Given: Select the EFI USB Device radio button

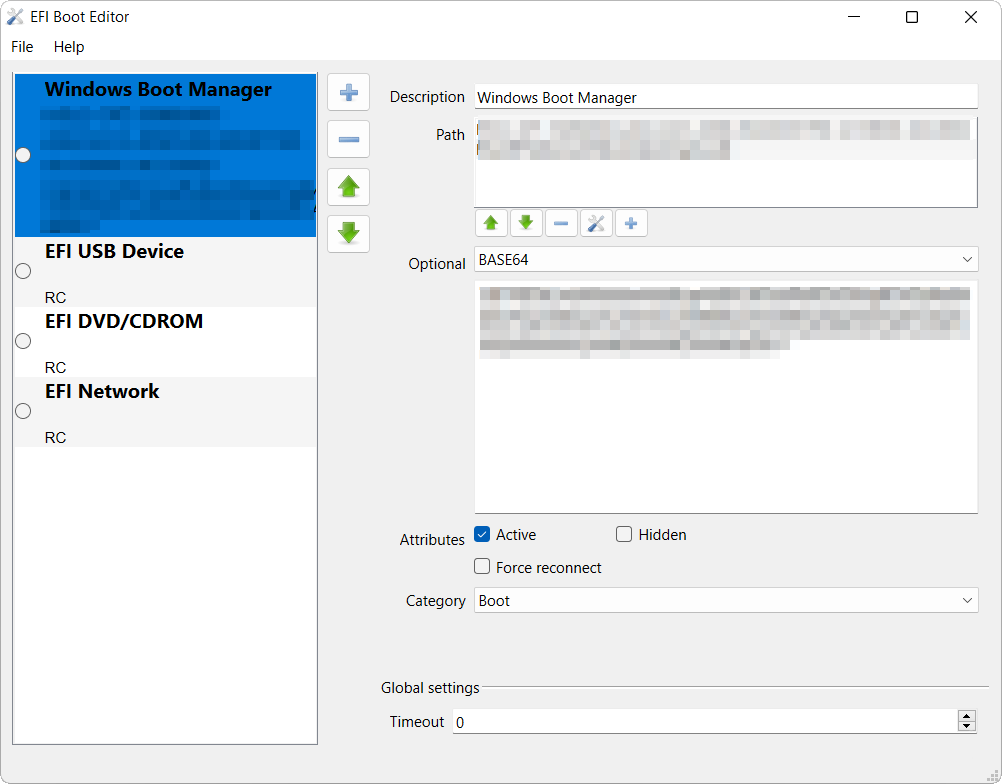Looking at the screenshot, I should (x=23, y=271).
